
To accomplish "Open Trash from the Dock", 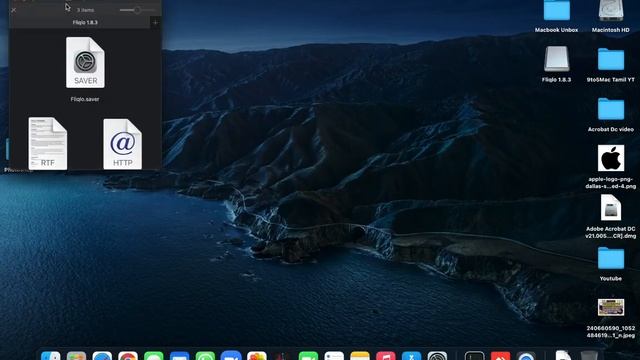I will point(589,356).
